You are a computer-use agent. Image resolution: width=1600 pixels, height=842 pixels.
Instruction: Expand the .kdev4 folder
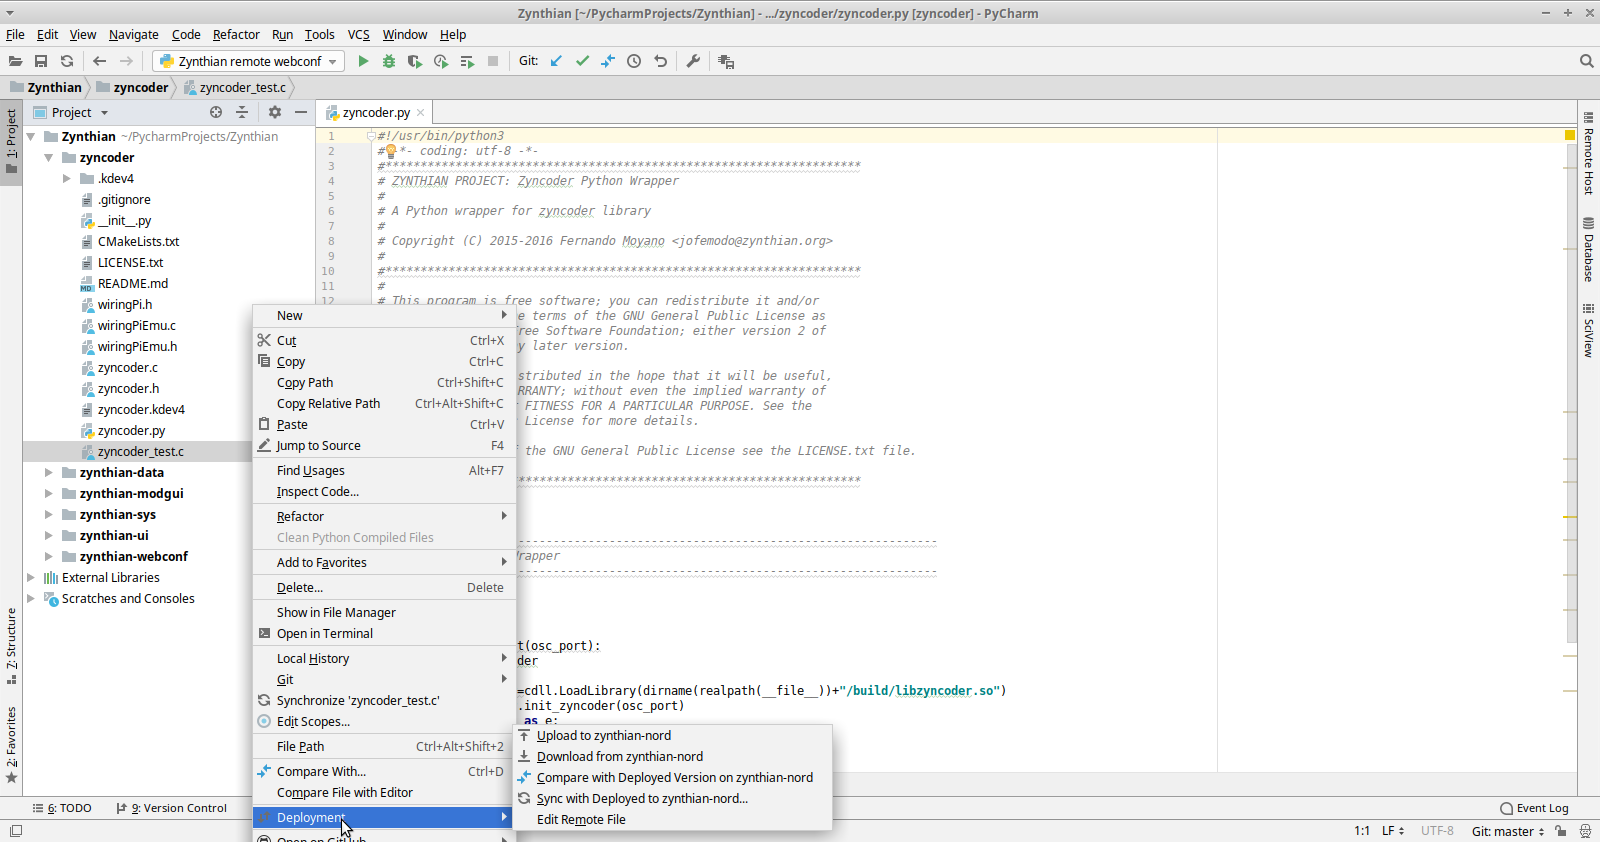[x=67, y=179]
